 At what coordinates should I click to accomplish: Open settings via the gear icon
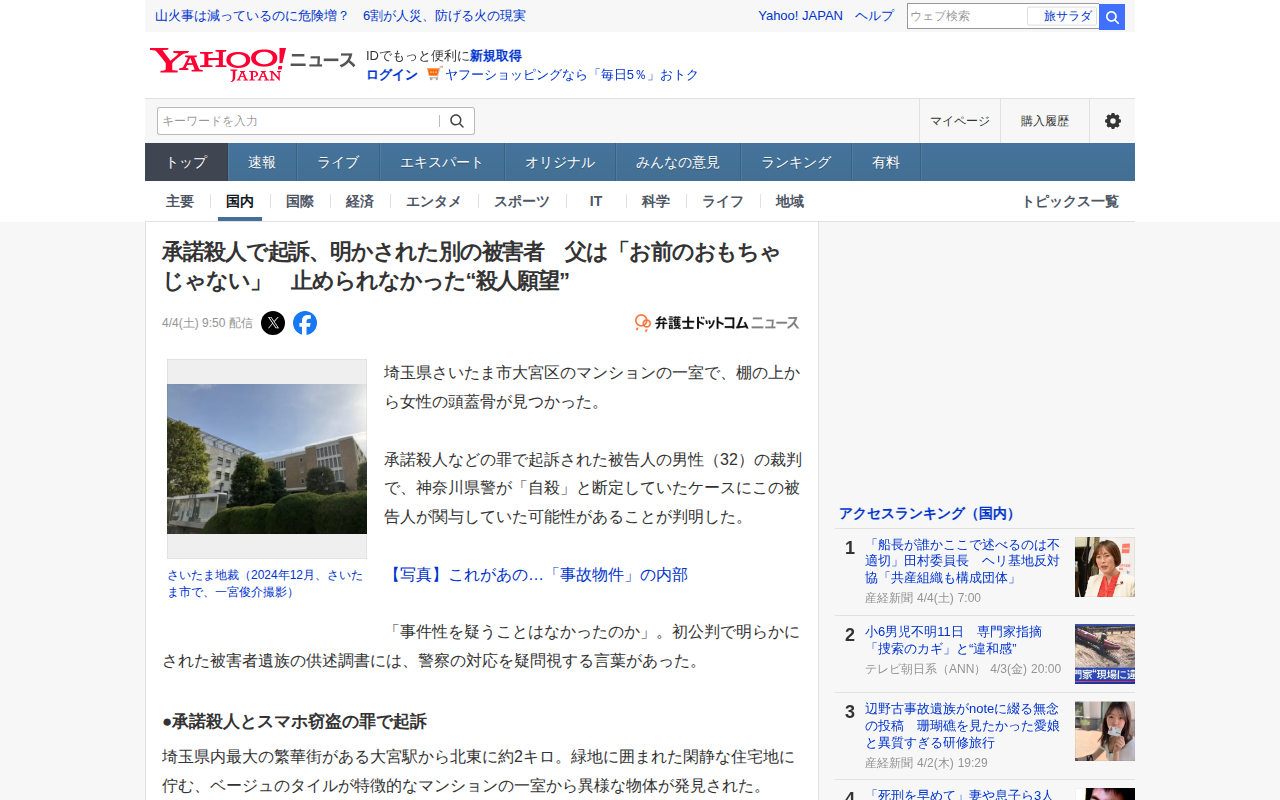coord(1112,121)
